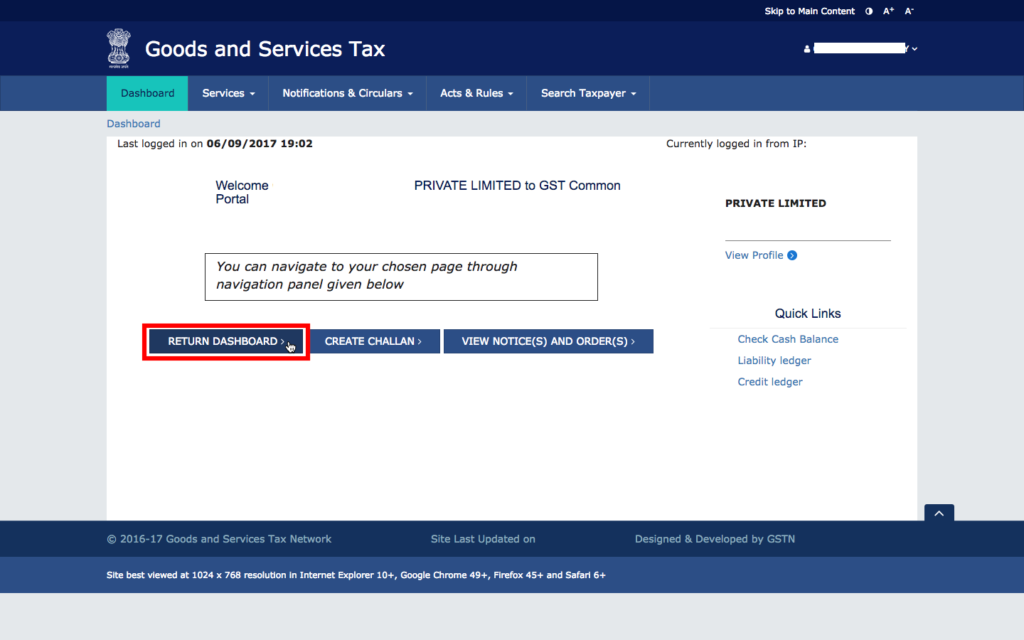The width and height of the screenshot is (1024, 640).
Task: Select the contrast adjustment circle icon
Action: [x=868, y=11]
